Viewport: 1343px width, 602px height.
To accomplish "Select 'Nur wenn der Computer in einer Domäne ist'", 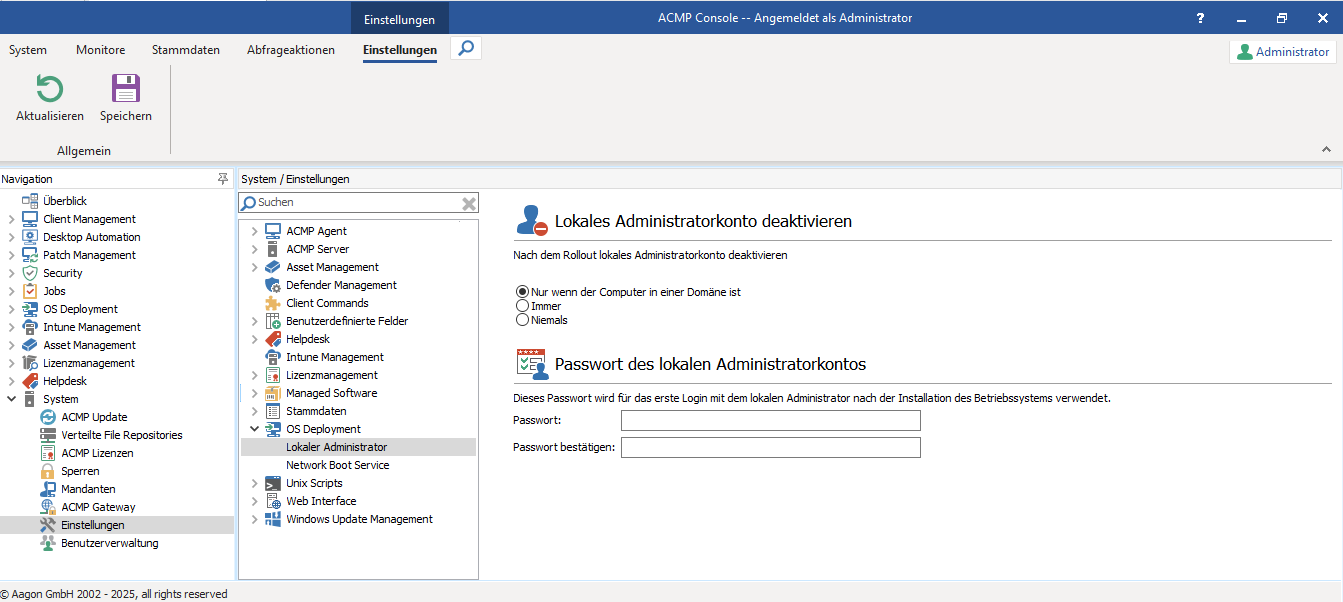I will tap(521, 292).
